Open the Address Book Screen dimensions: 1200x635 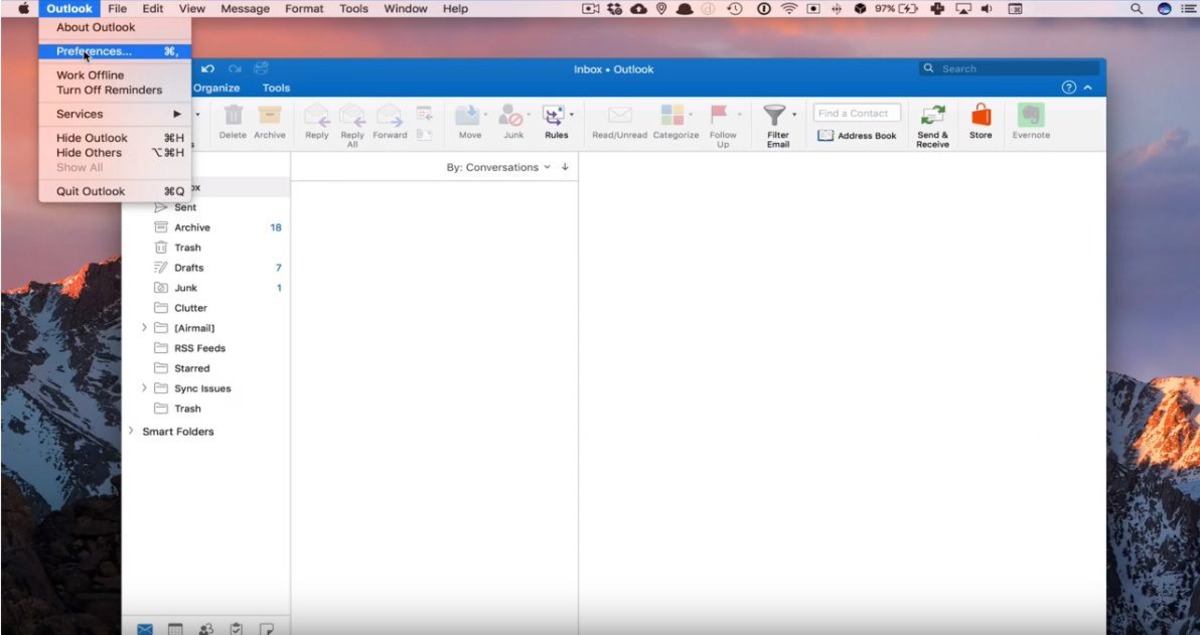(x=857, y=136)
